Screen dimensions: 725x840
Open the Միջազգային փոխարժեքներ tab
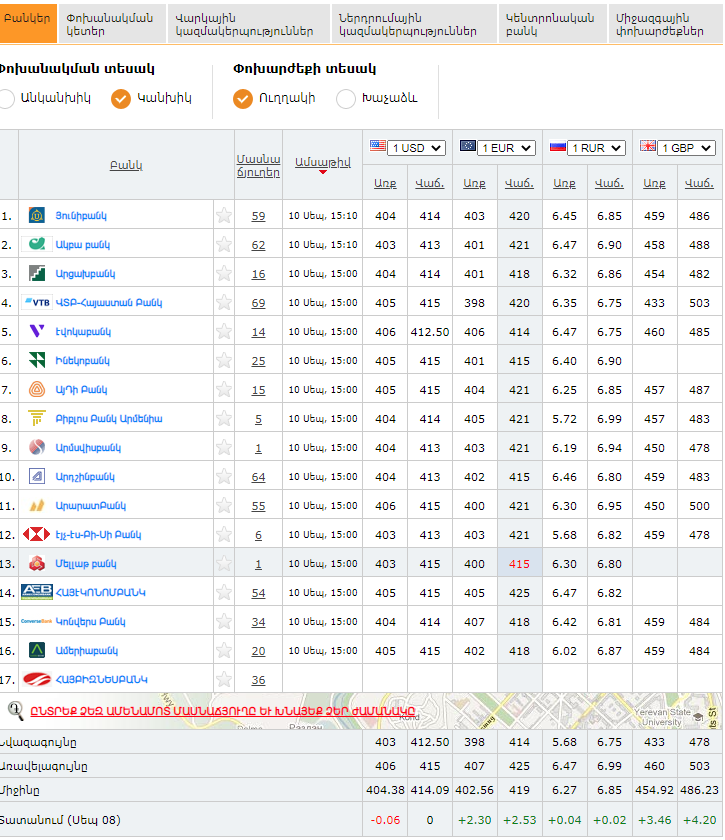[665, 24]
